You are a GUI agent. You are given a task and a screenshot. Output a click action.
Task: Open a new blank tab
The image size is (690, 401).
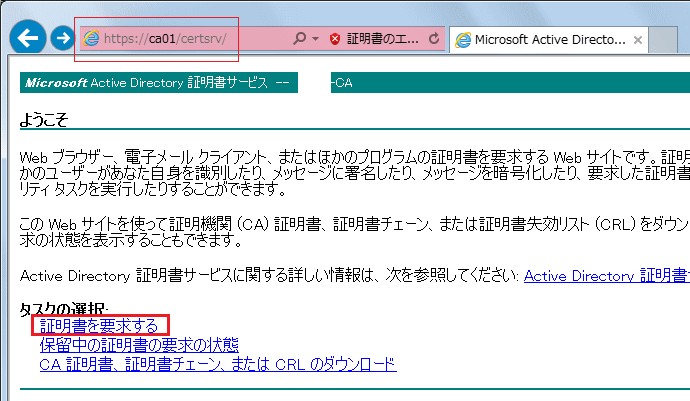coord(663,40)
